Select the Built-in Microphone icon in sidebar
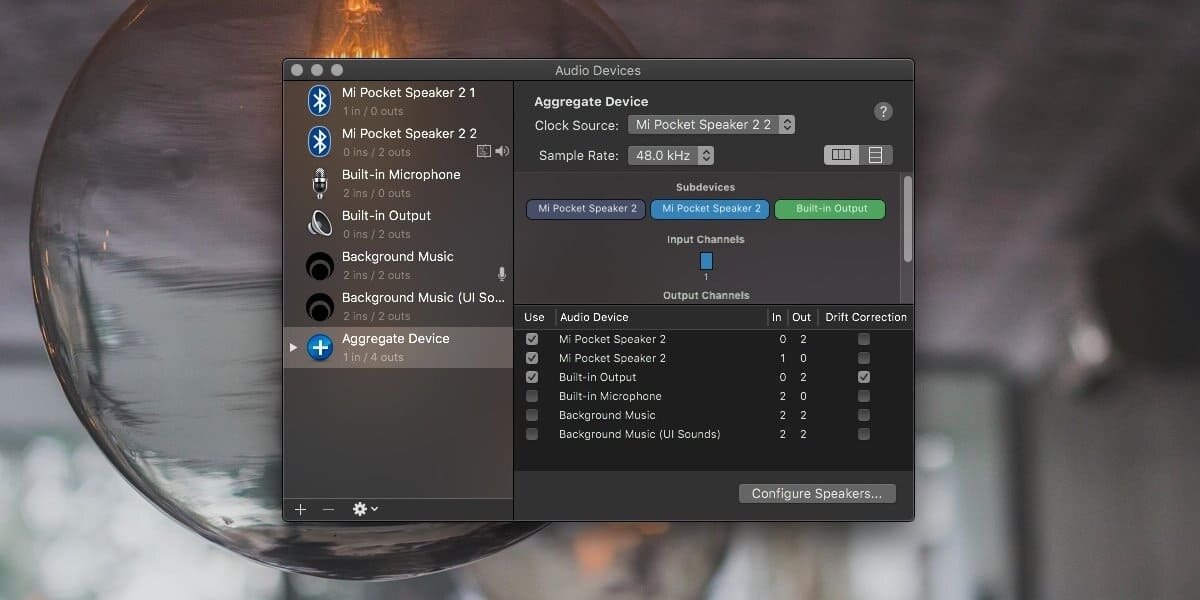1200x600 pixels. 319,183
